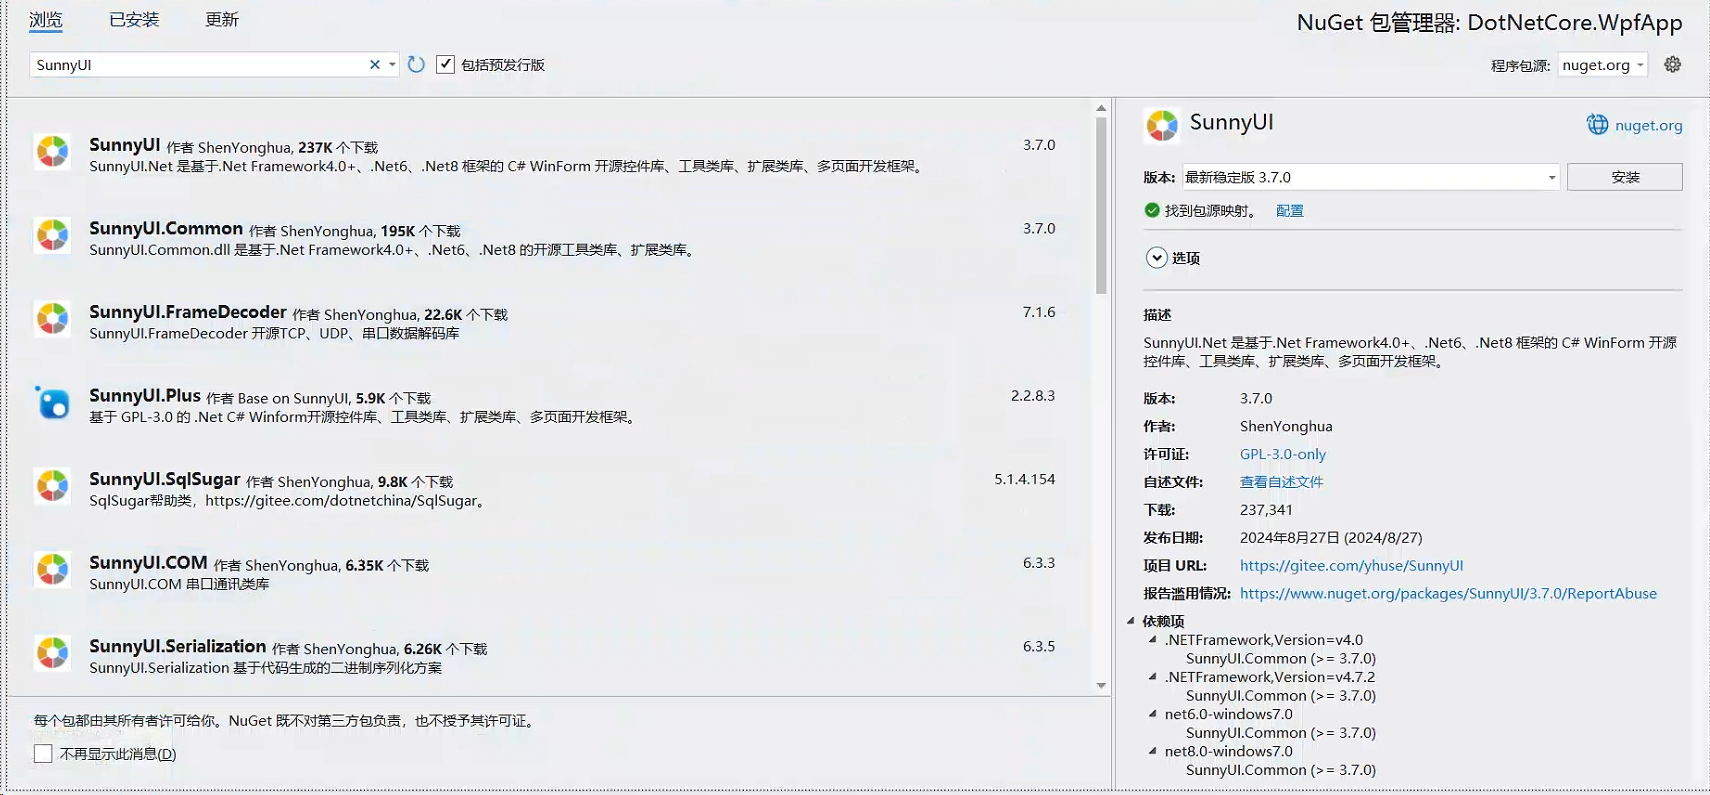Screen dimensions: 1710x795
Task: Open the report abuse URL link
Action: click(x=1448, y=594)
